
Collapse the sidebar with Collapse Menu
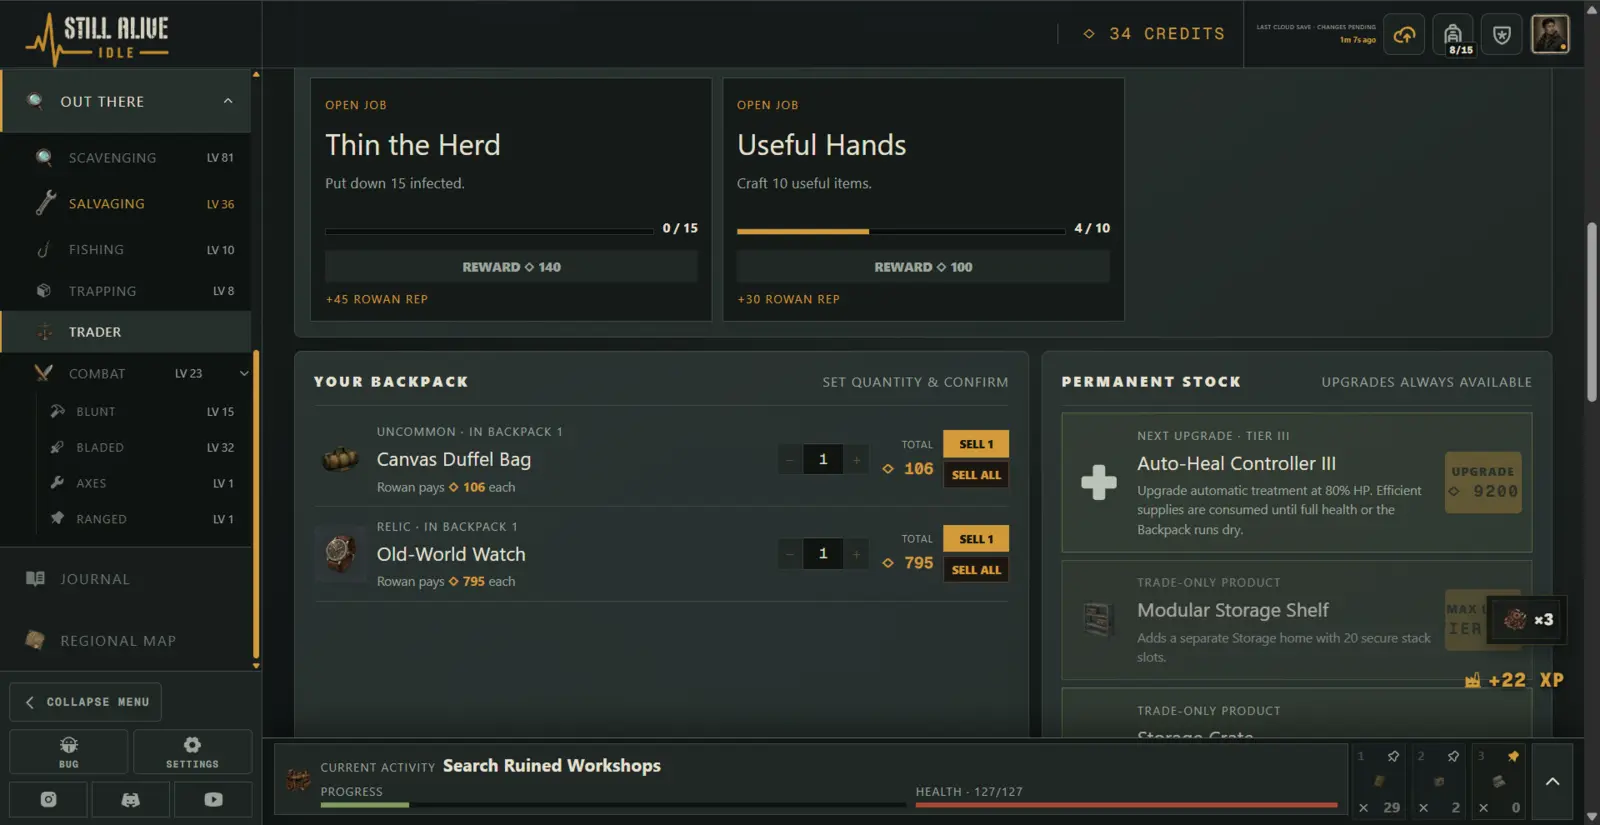pos(86,702)
